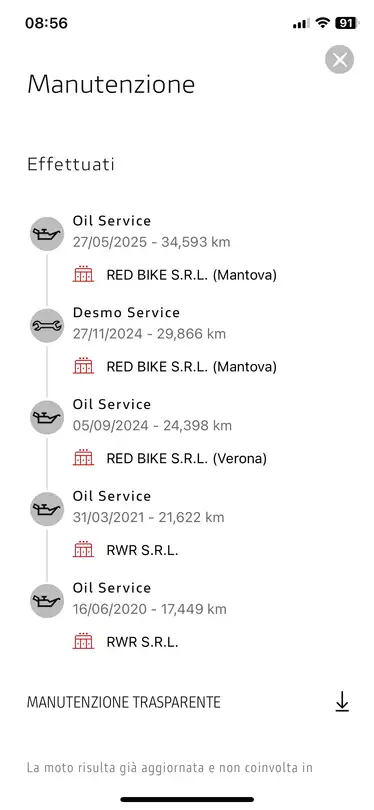Tap the oil can icon for 31/03/2021 service
Image resolution: width=374 pixels, height=810 pixels.
(46, 509)
